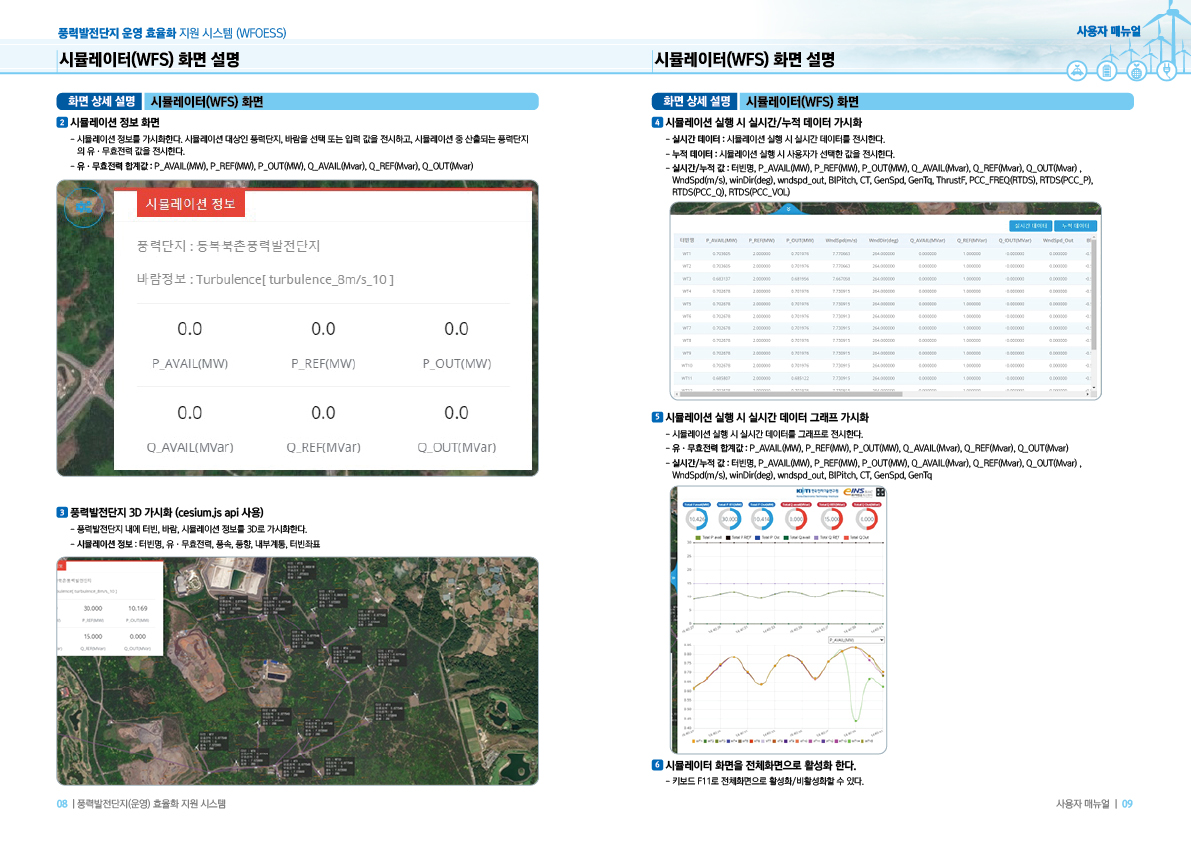Screen dimensions: 1191x842
Task: Click the P_AVAIL(MW) label in simulation info panel
Action: click(x=190, y=364)
